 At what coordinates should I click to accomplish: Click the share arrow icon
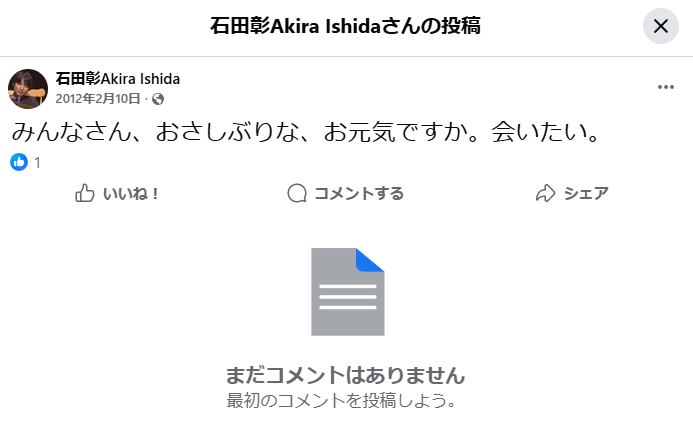(x=545, y=193)
